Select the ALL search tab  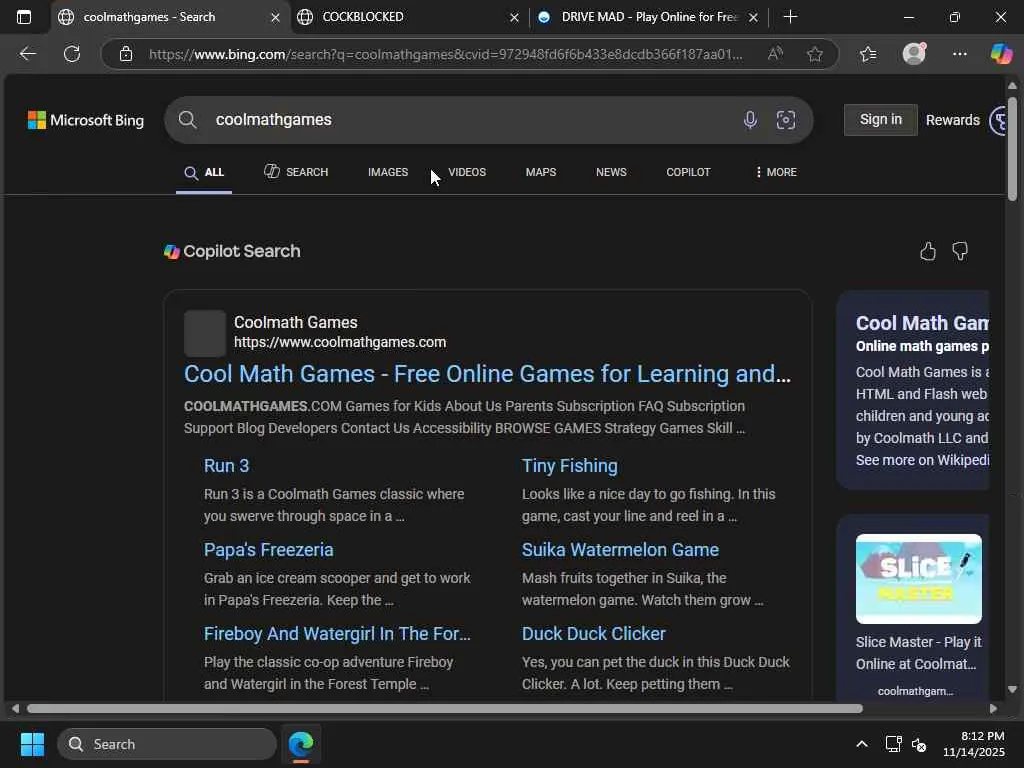pos(204,172)
